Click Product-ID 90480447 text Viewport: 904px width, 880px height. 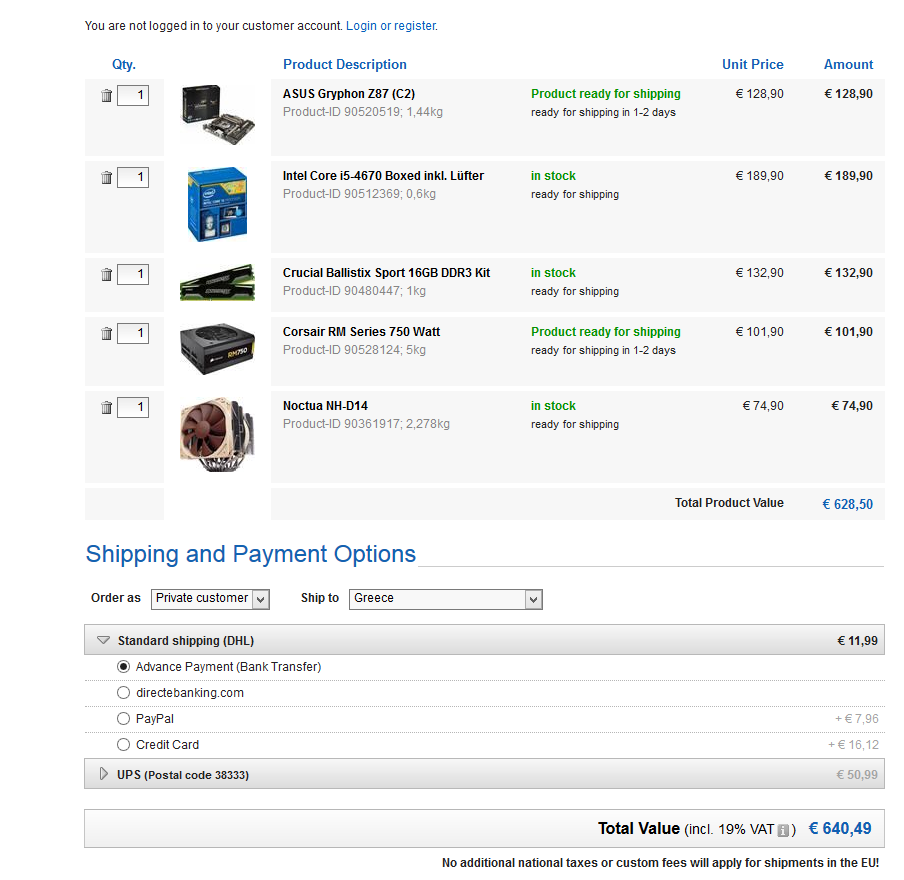(342, 291)
